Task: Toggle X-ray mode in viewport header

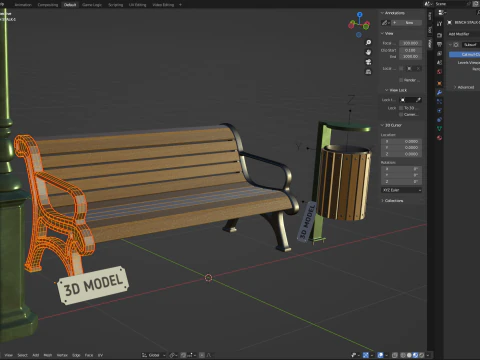Action: [395, 355]
